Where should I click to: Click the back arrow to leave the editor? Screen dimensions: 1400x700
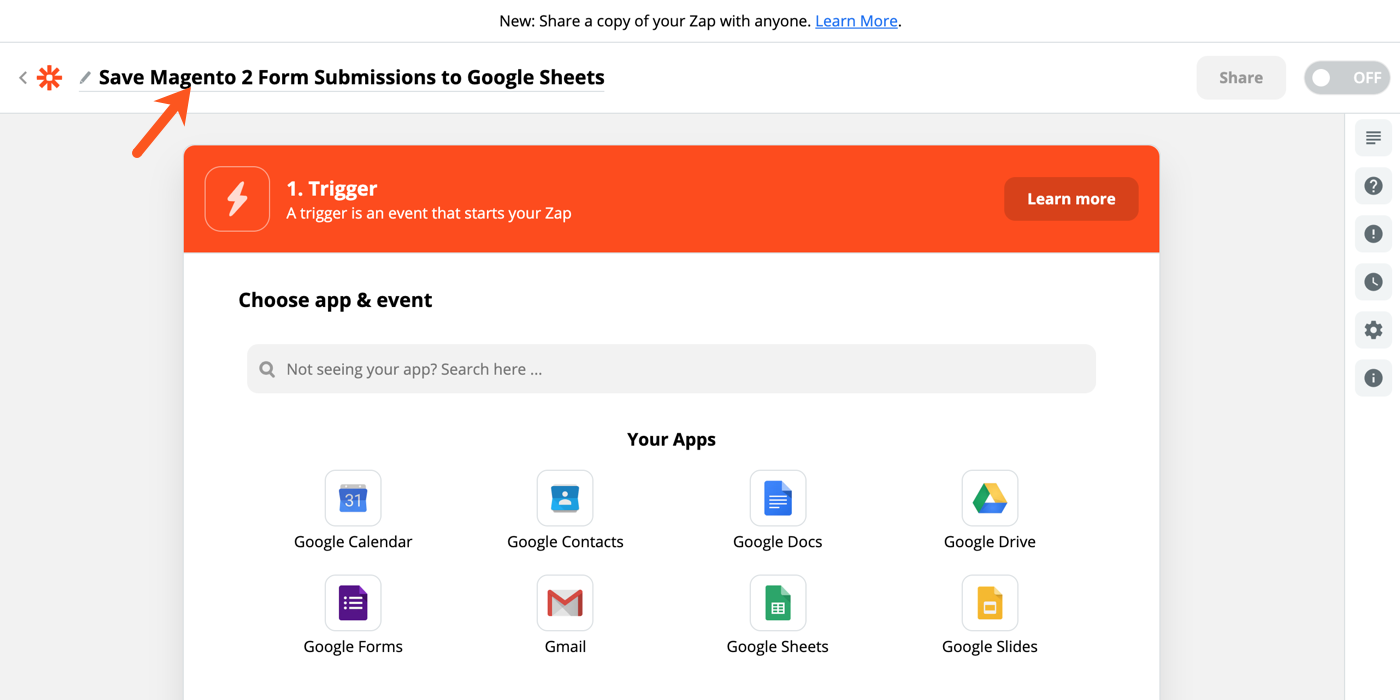click(x=22, y=77)
